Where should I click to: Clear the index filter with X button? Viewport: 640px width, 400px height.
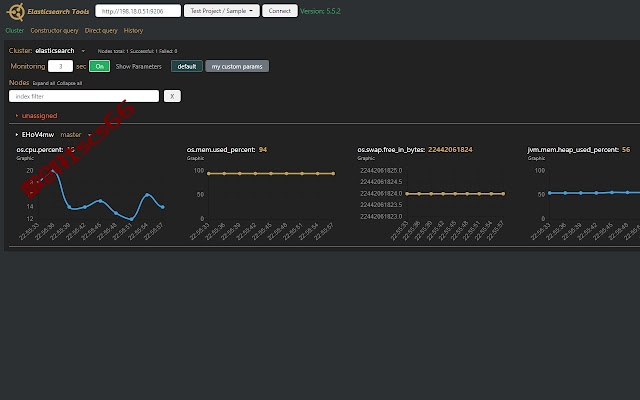tap(172, 96)
